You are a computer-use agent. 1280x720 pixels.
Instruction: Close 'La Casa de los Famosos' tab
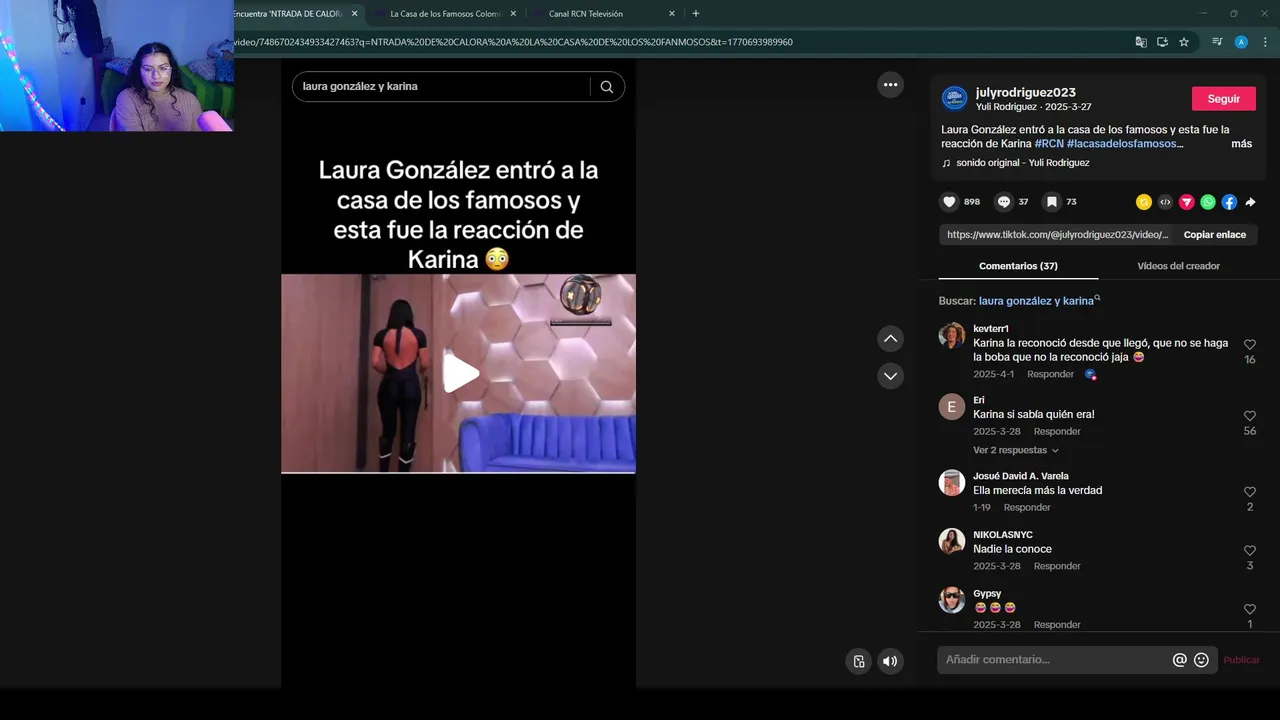[513, 14]
